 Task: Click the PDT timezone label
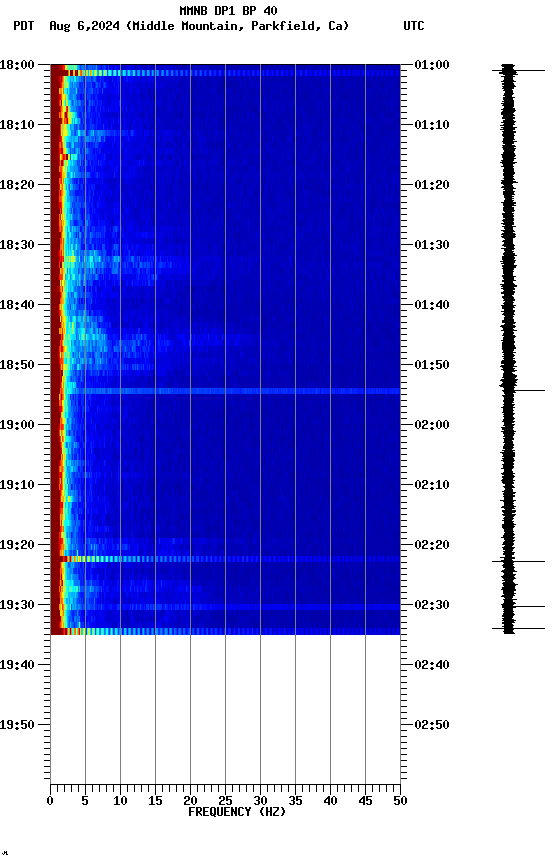click(x=24, y=26)
